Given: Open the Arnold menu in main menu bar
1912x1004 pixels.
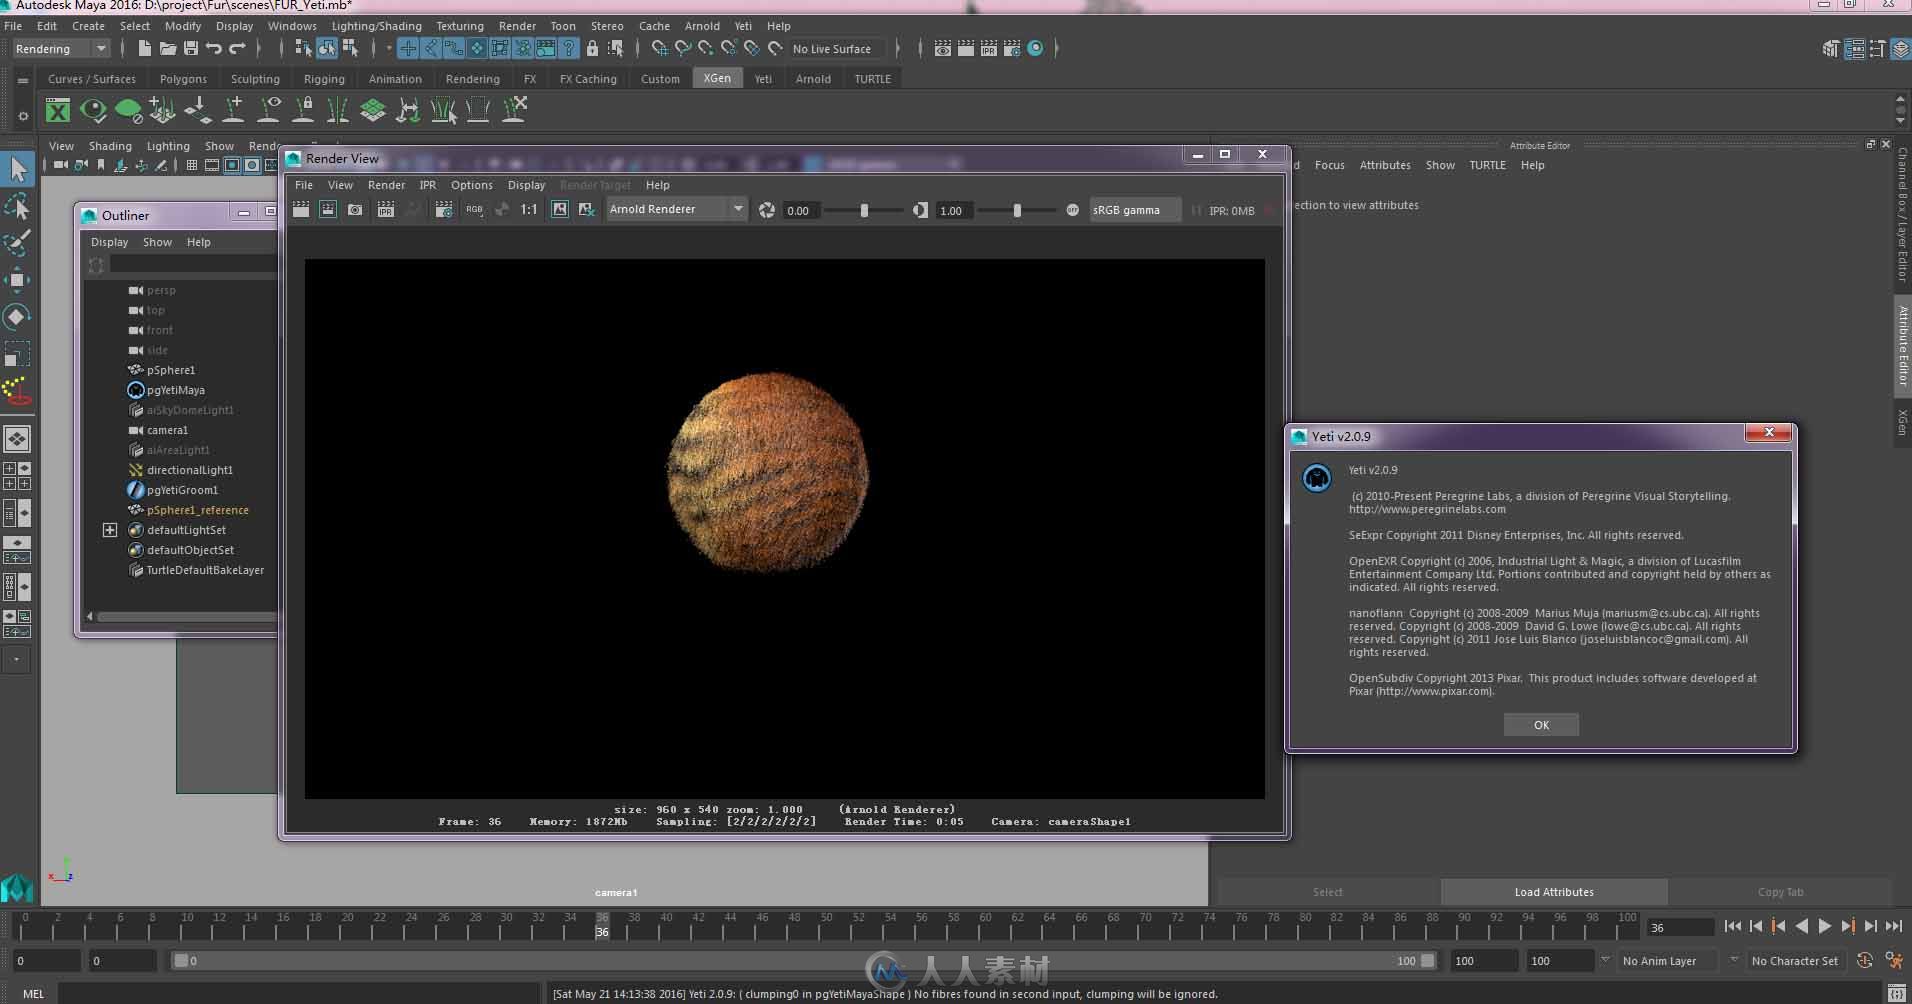Looking at the screenshot, I should pos(701,26).
